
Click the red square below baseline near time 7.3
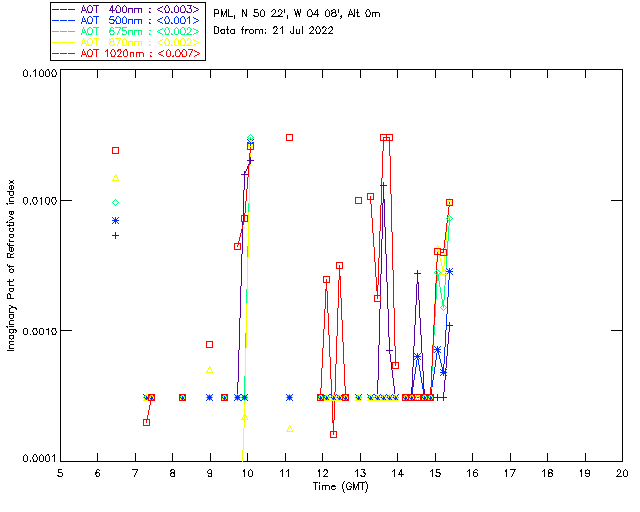147,423
